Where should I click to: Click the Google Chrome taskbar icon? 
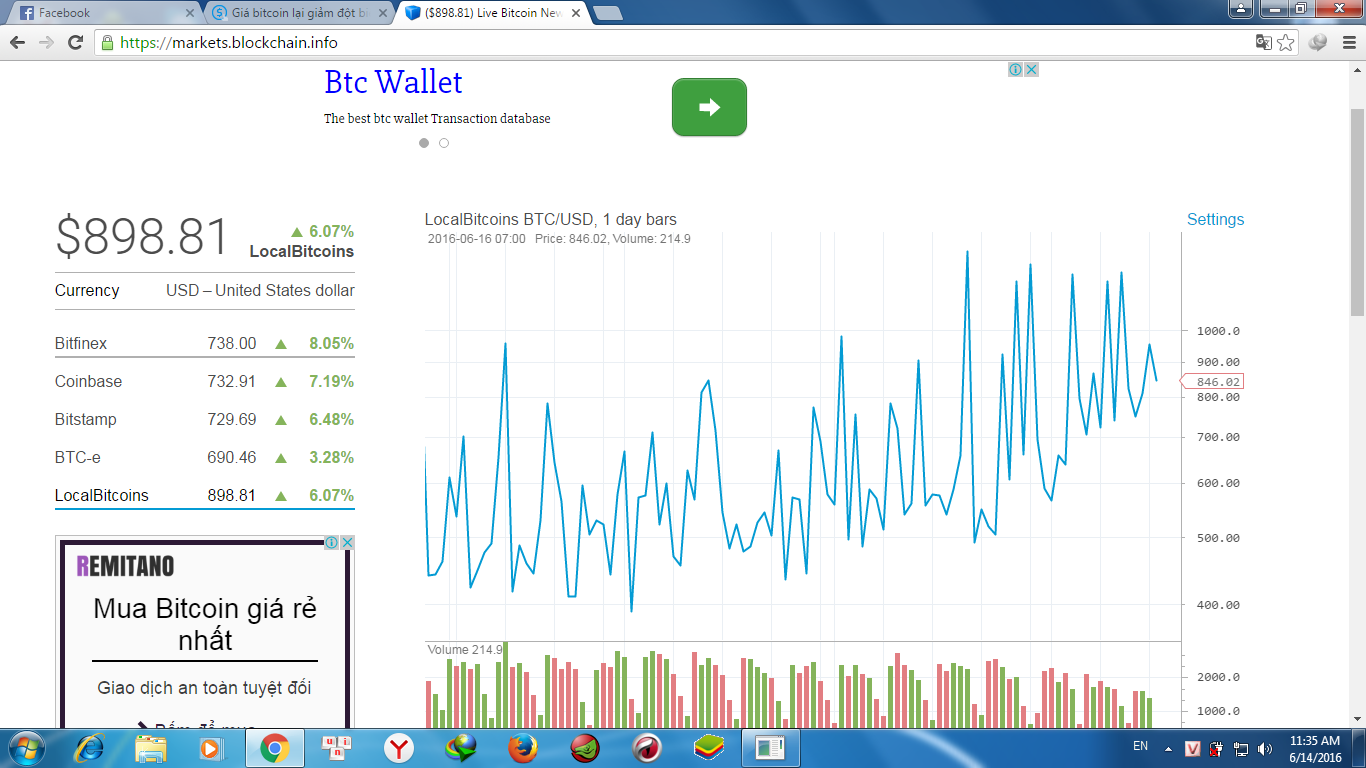click(274, 747)
